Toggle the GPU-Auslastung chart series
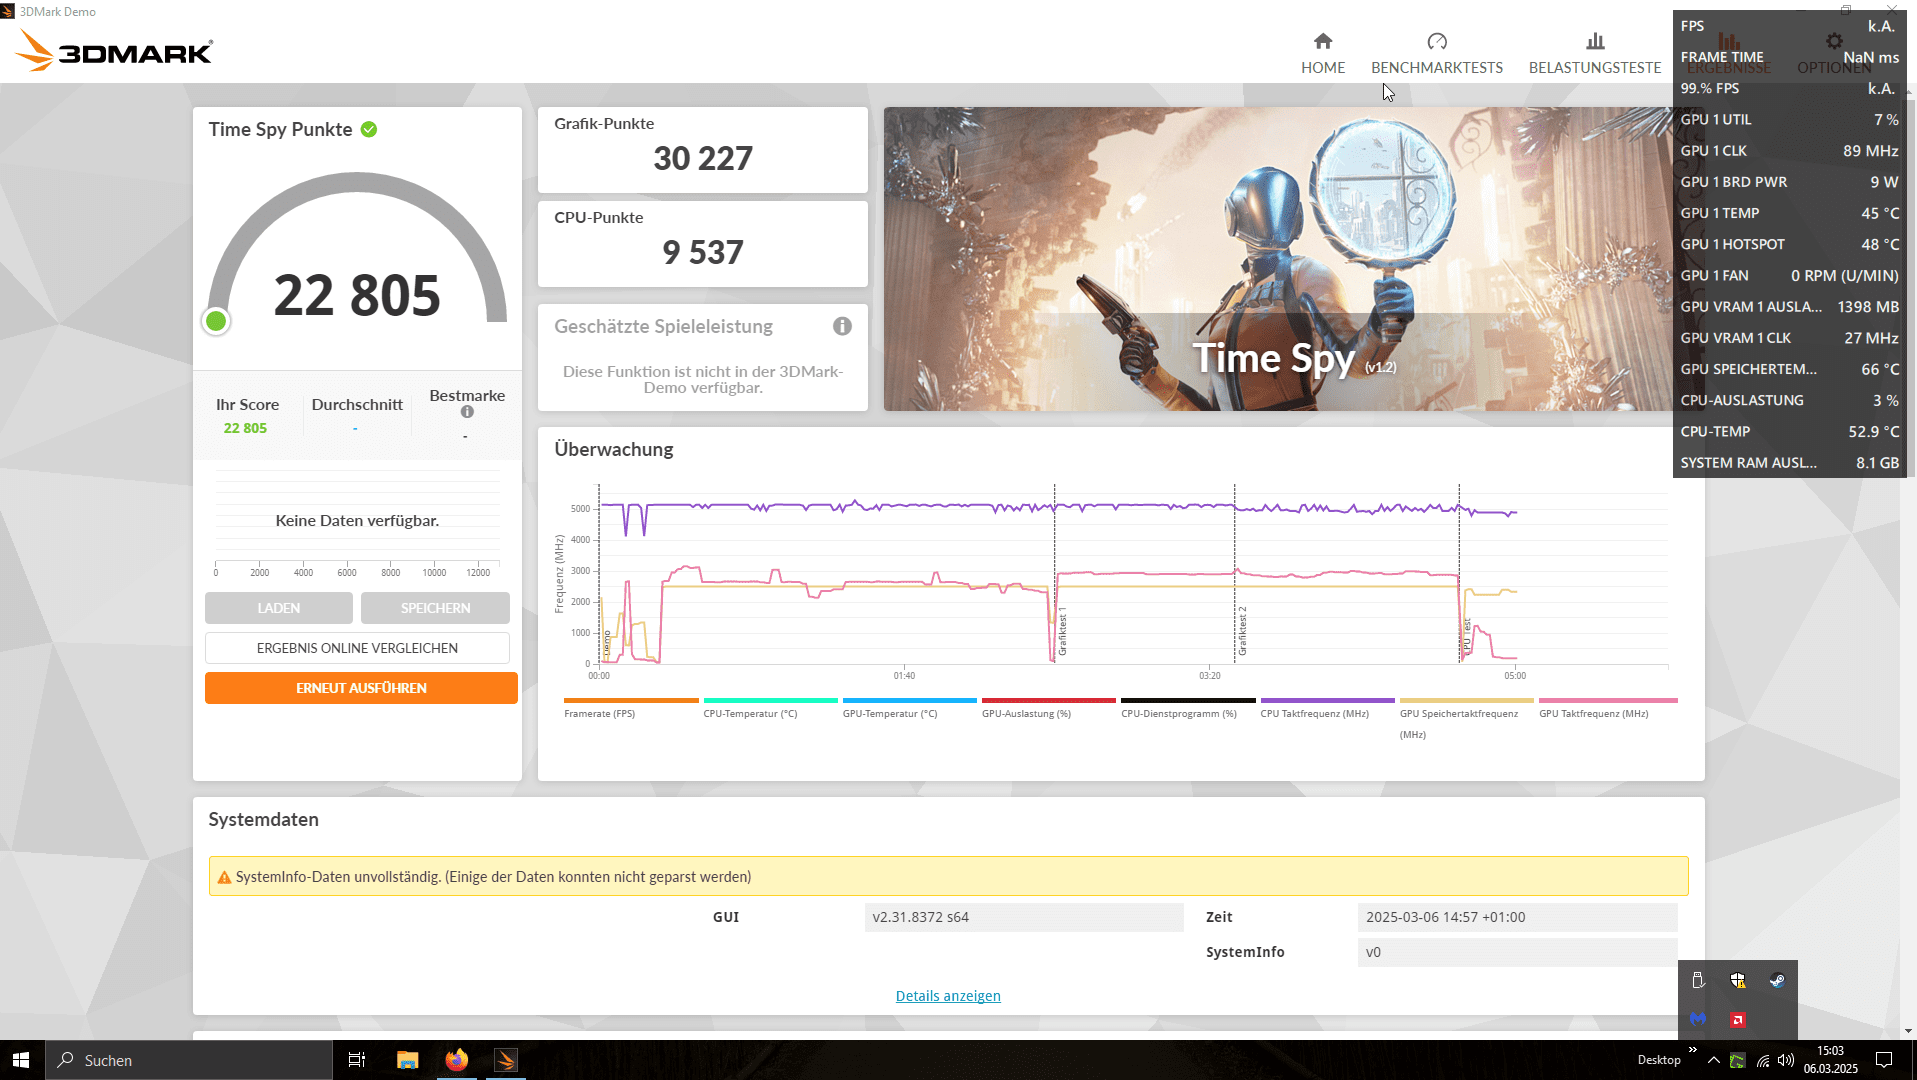This screenshot has height=1080, width=1917. [1049, 708]
